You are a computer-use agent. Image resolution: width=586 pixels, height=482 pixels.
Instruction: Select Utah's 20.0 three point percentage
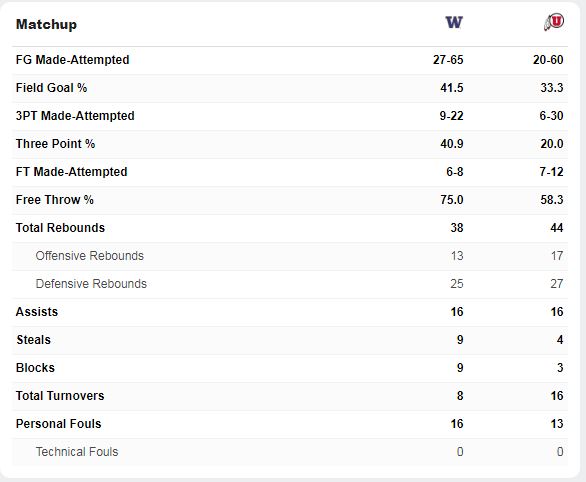click(552, 144)
